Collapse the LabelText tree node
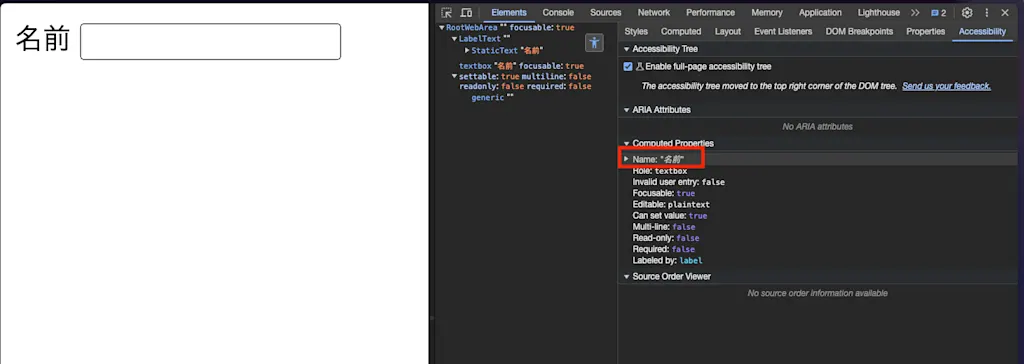Viewport: 1024px width, 364px height. pos(455,39)
